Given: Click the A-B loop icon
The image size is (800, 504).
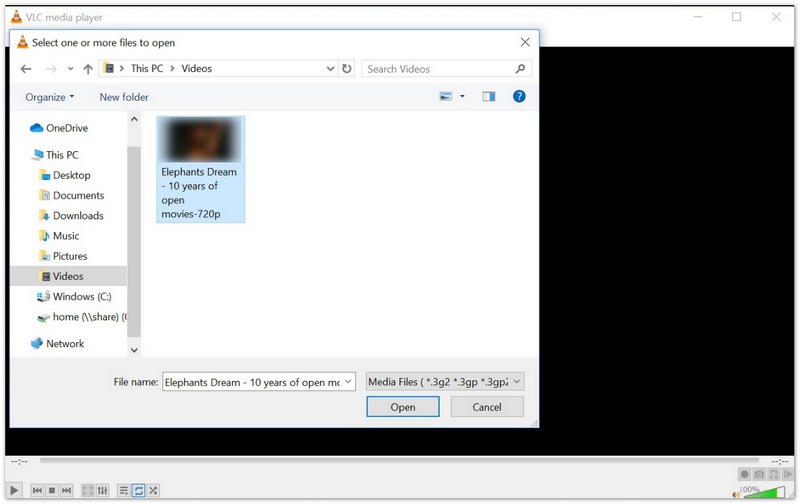Looking at the screenshot, I should [774, 474].
